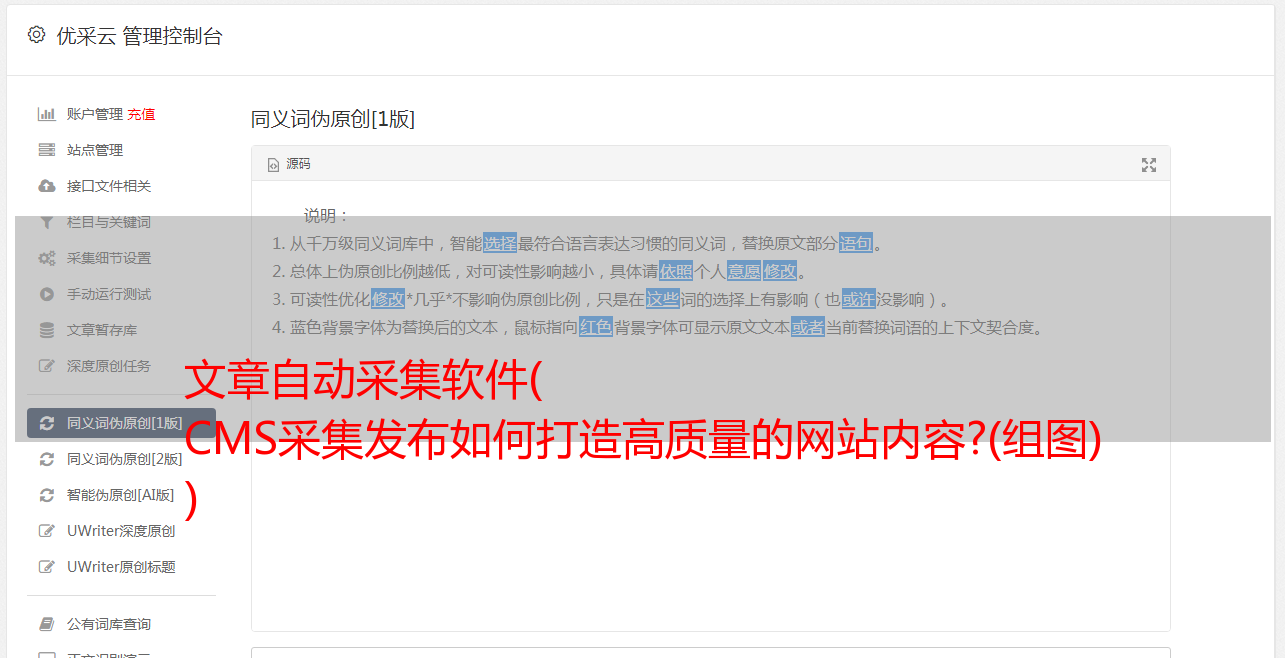This screenshot has width=1285, height=658.
Task: Click the gear icon beside 优采云 管理控制台
Action: tap(36, 35)
